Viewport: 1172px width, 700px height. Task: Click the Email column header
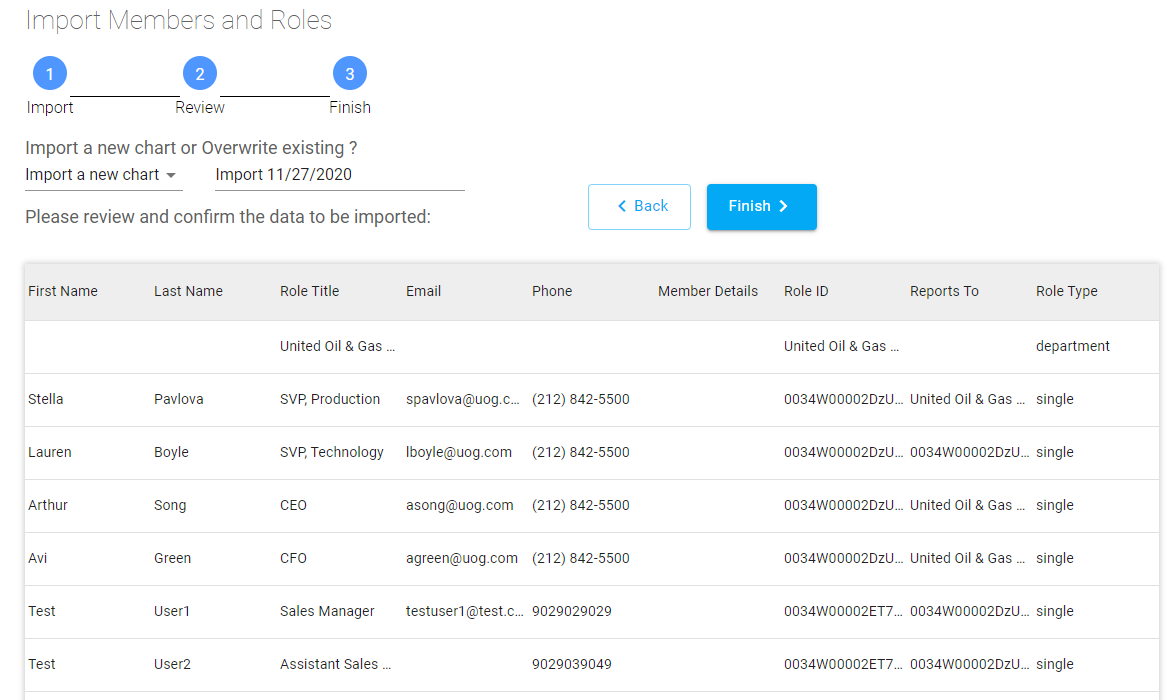423,291
